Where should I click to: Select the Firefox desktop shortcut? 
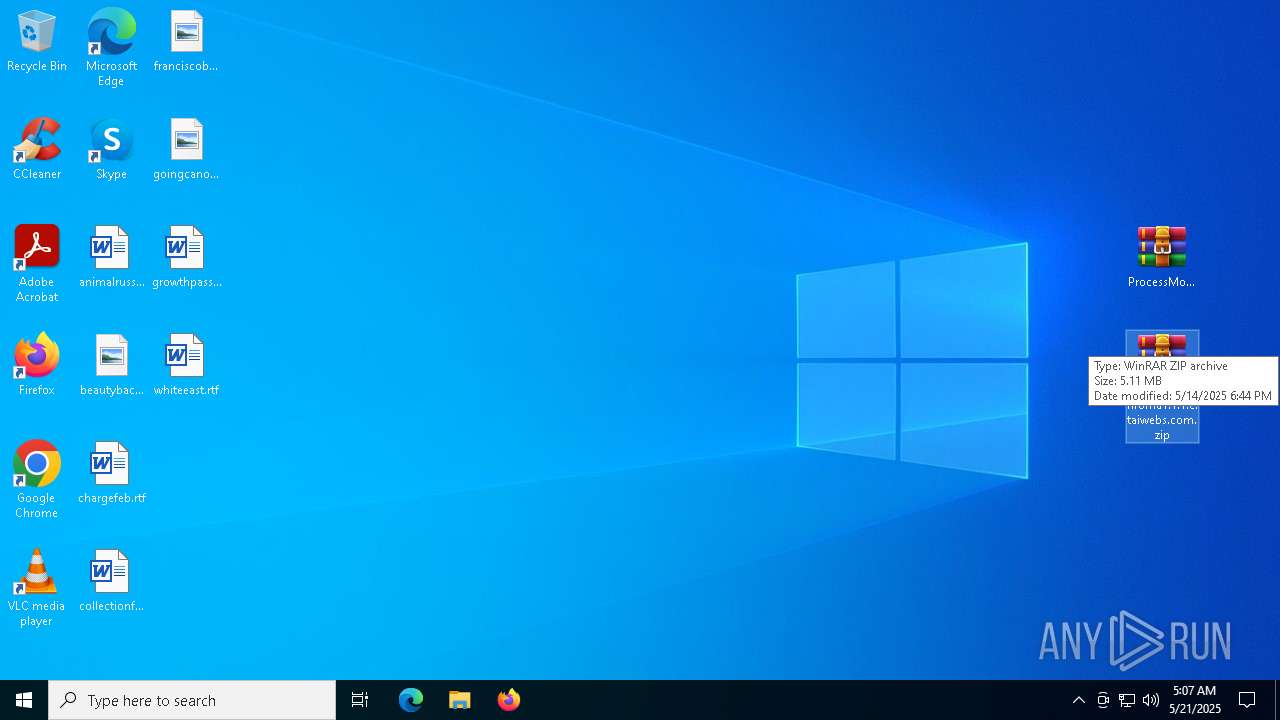(37, 366)
